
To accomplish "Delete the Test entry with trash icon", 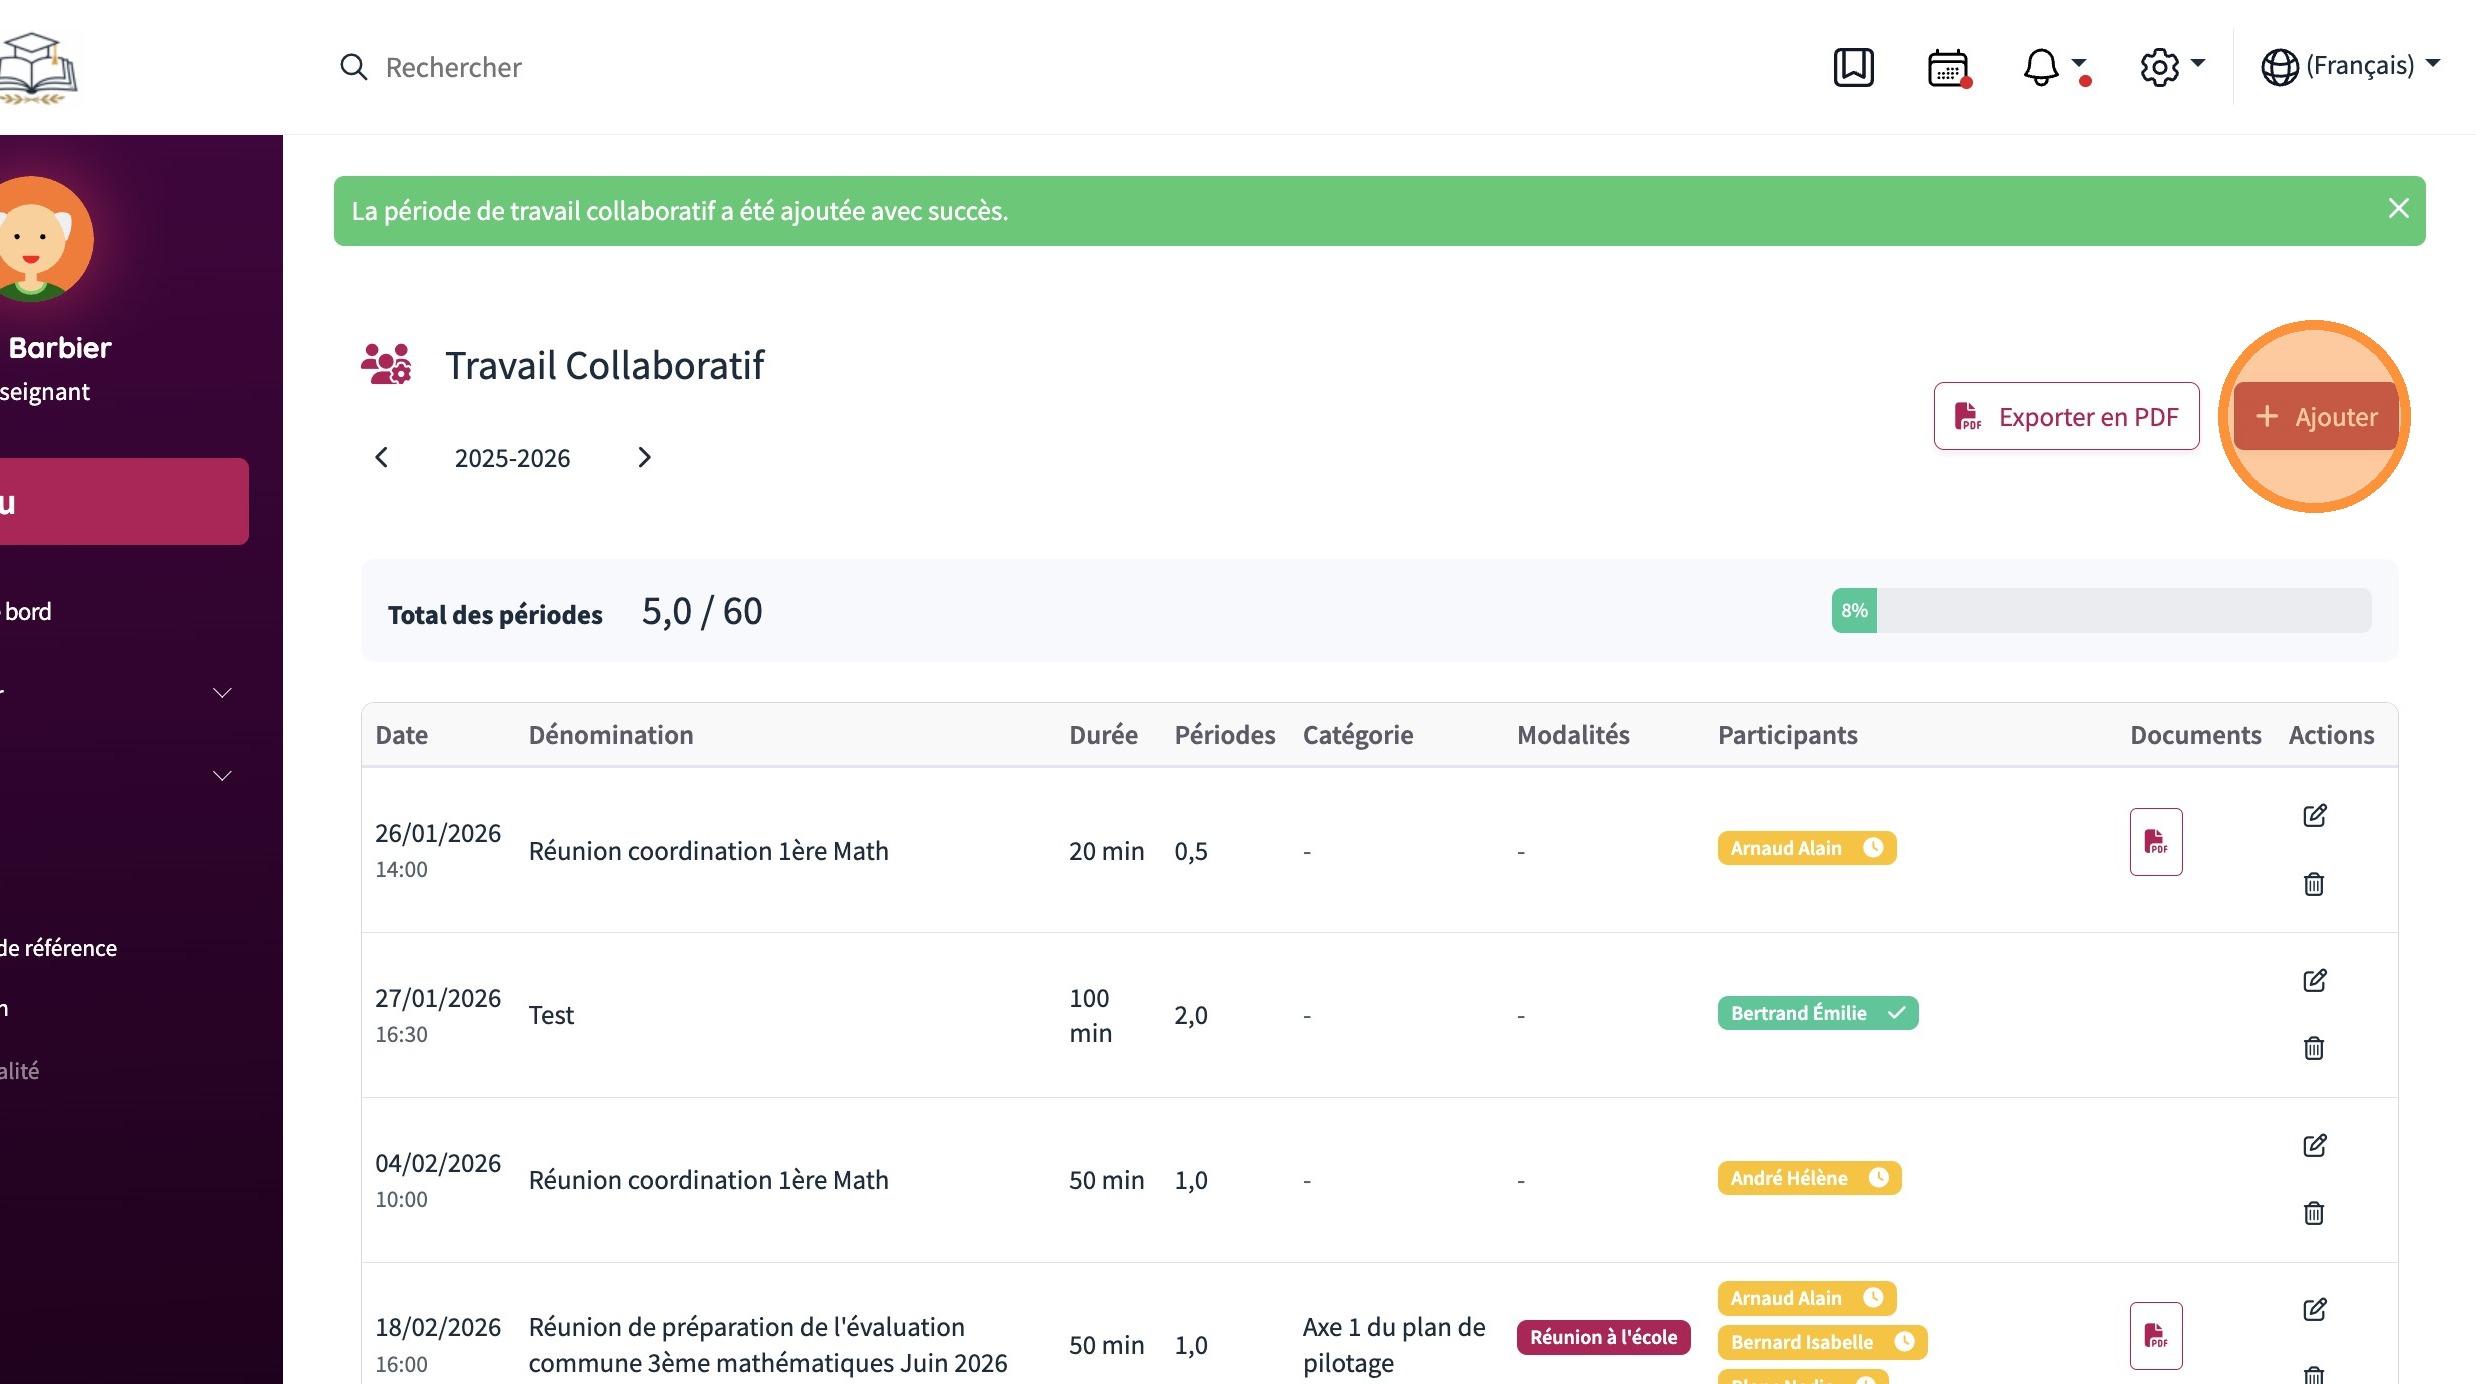I will coord(2314,1048).
